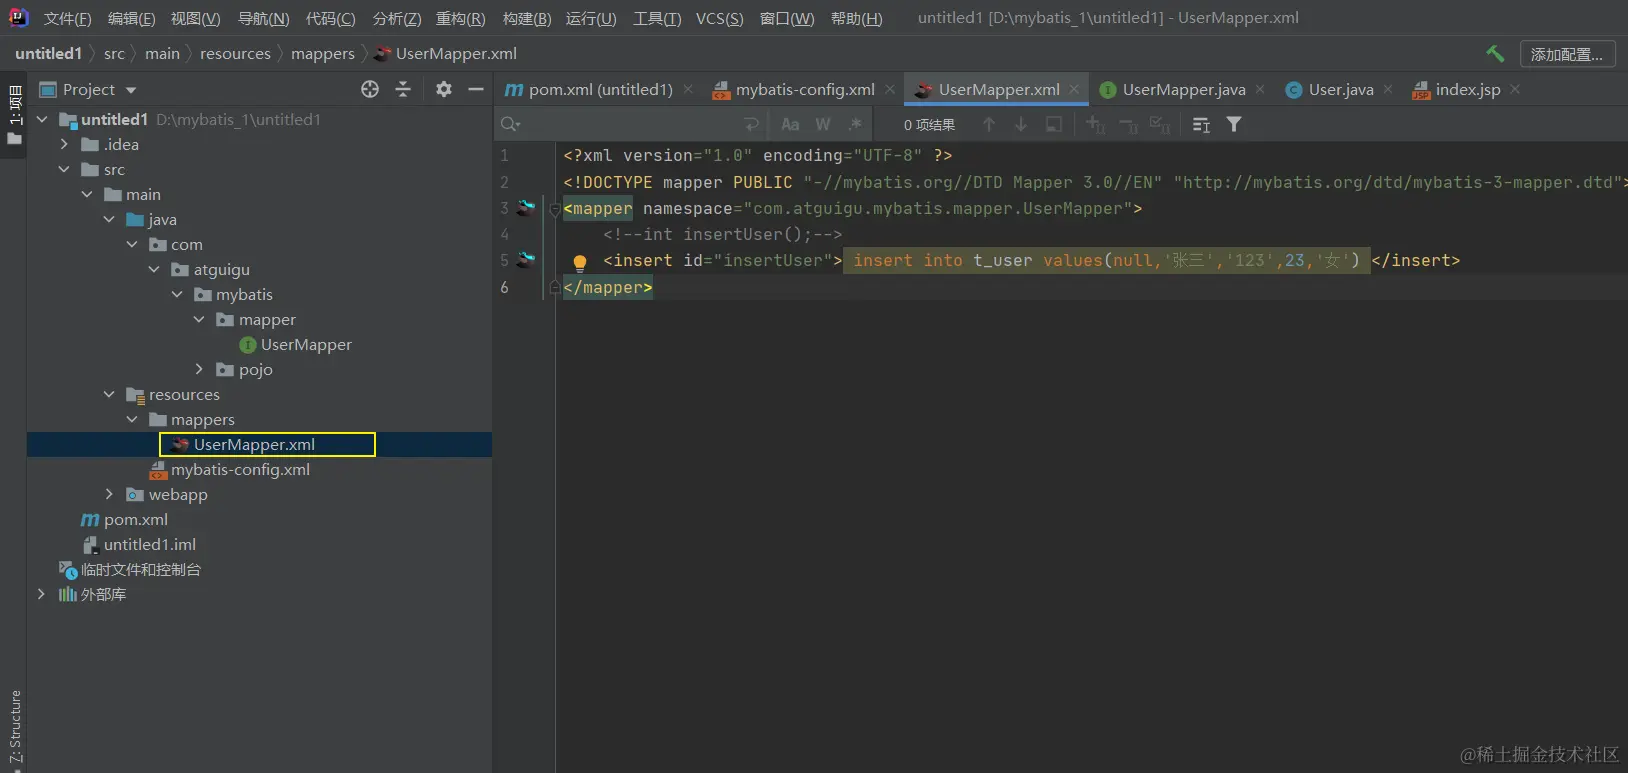Click the filter search results icon
Image resolution: width=1628 pixels, height=773 pixels.
click(1234, 124)
